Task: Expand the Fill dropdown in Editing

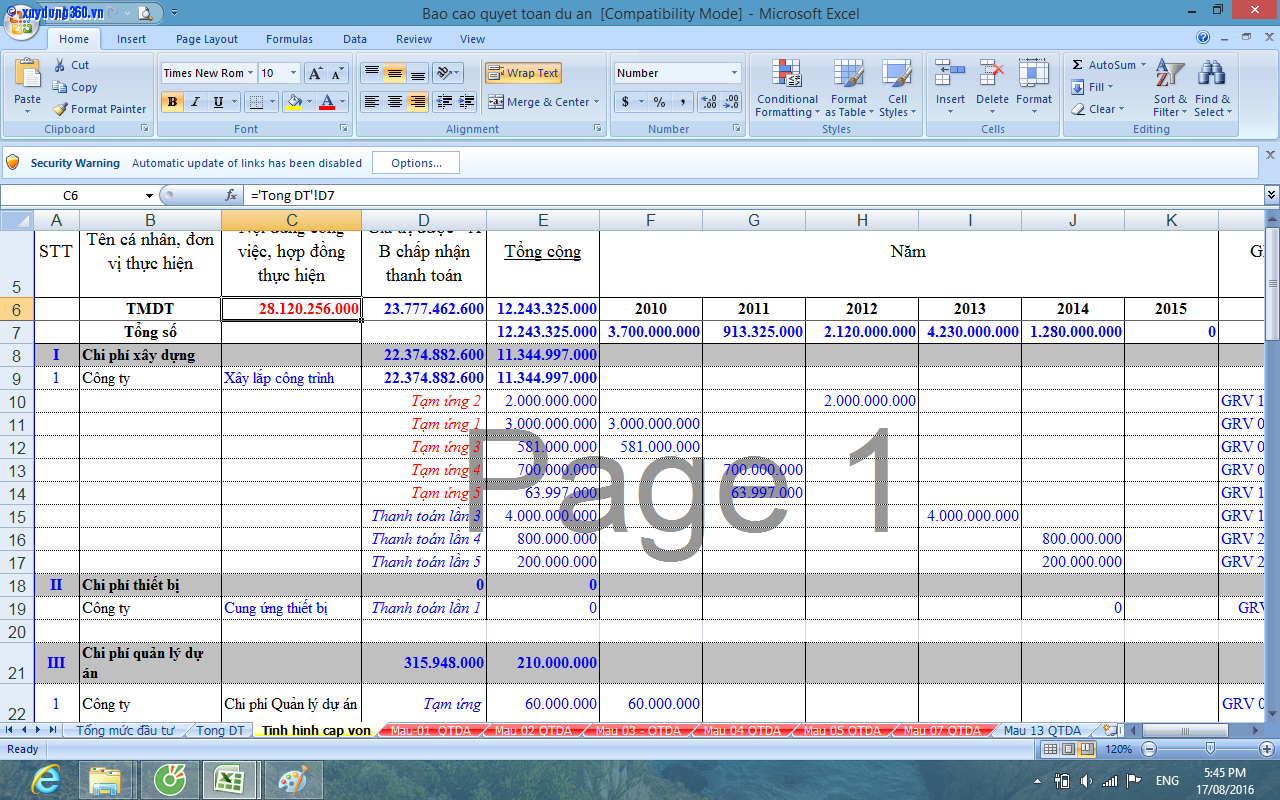Action: click(x=1111, y=87)
